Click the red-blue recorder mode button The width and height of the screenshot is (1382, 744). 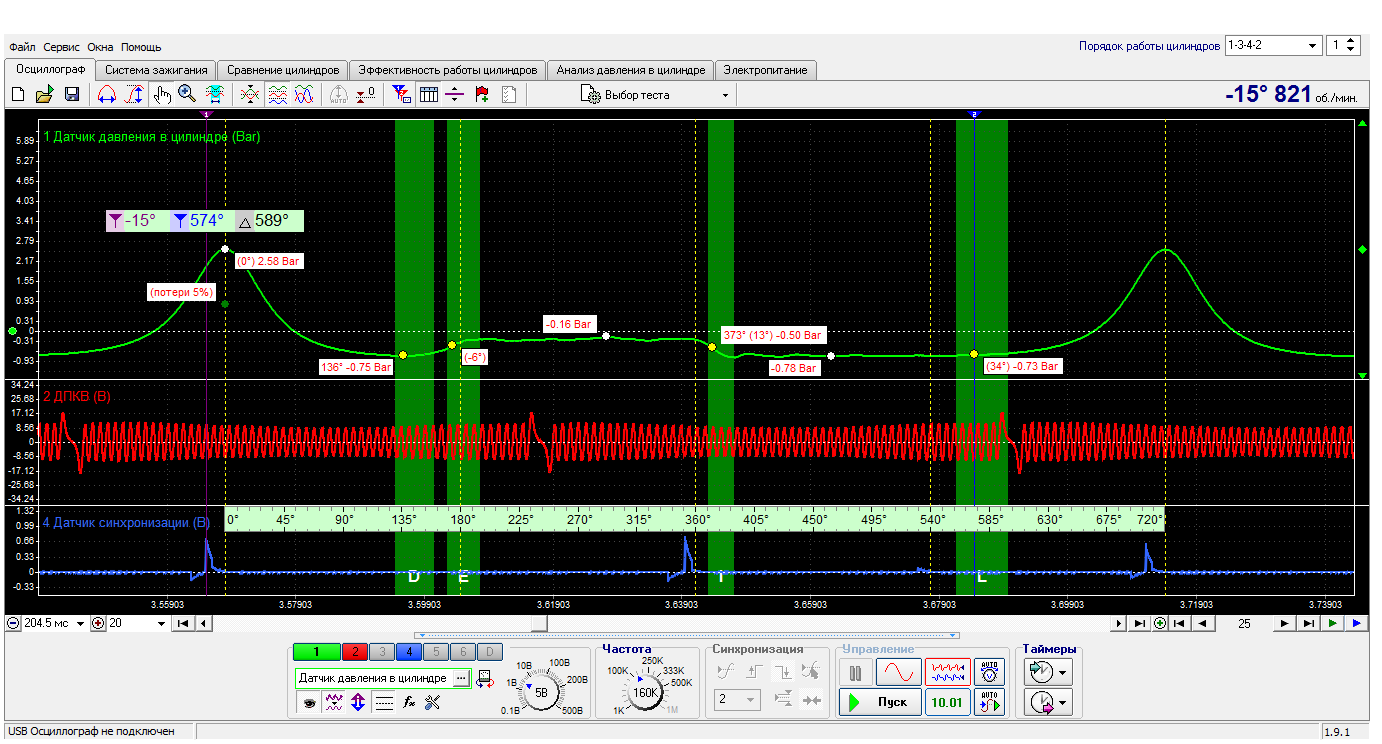click(946, 671)
